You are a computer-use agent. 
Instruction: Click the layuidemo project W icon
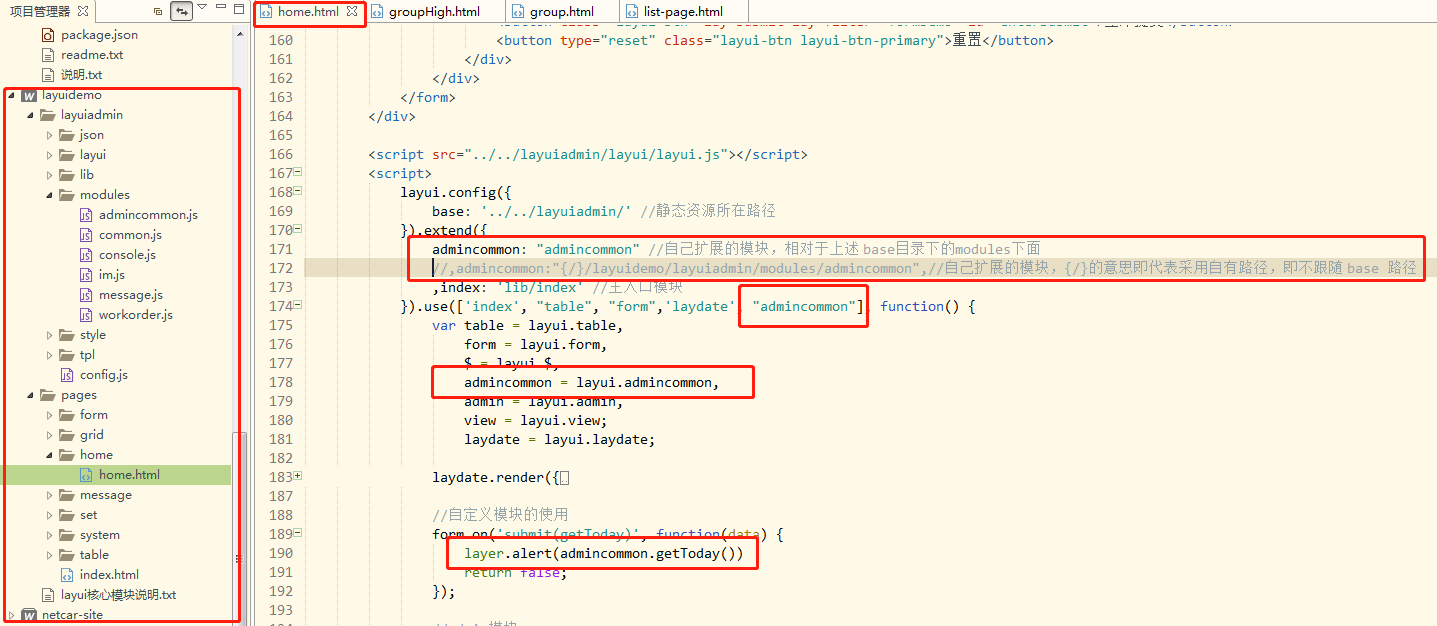pos(29,95)
